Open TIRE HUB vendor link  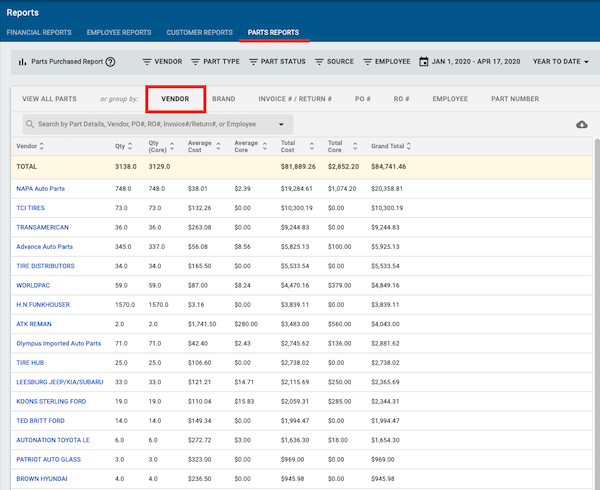coord(30,363)
